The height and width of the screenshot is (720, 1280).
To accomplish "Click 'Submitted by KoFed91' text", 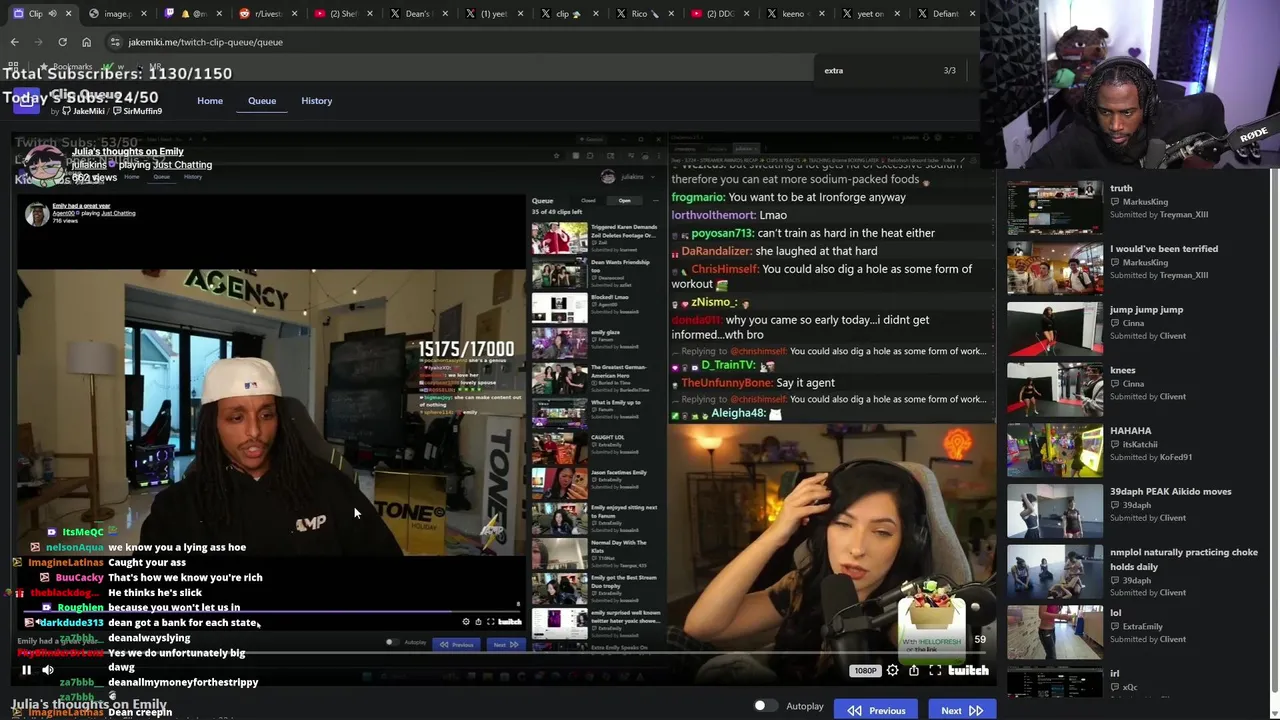I will [1151, 458].
